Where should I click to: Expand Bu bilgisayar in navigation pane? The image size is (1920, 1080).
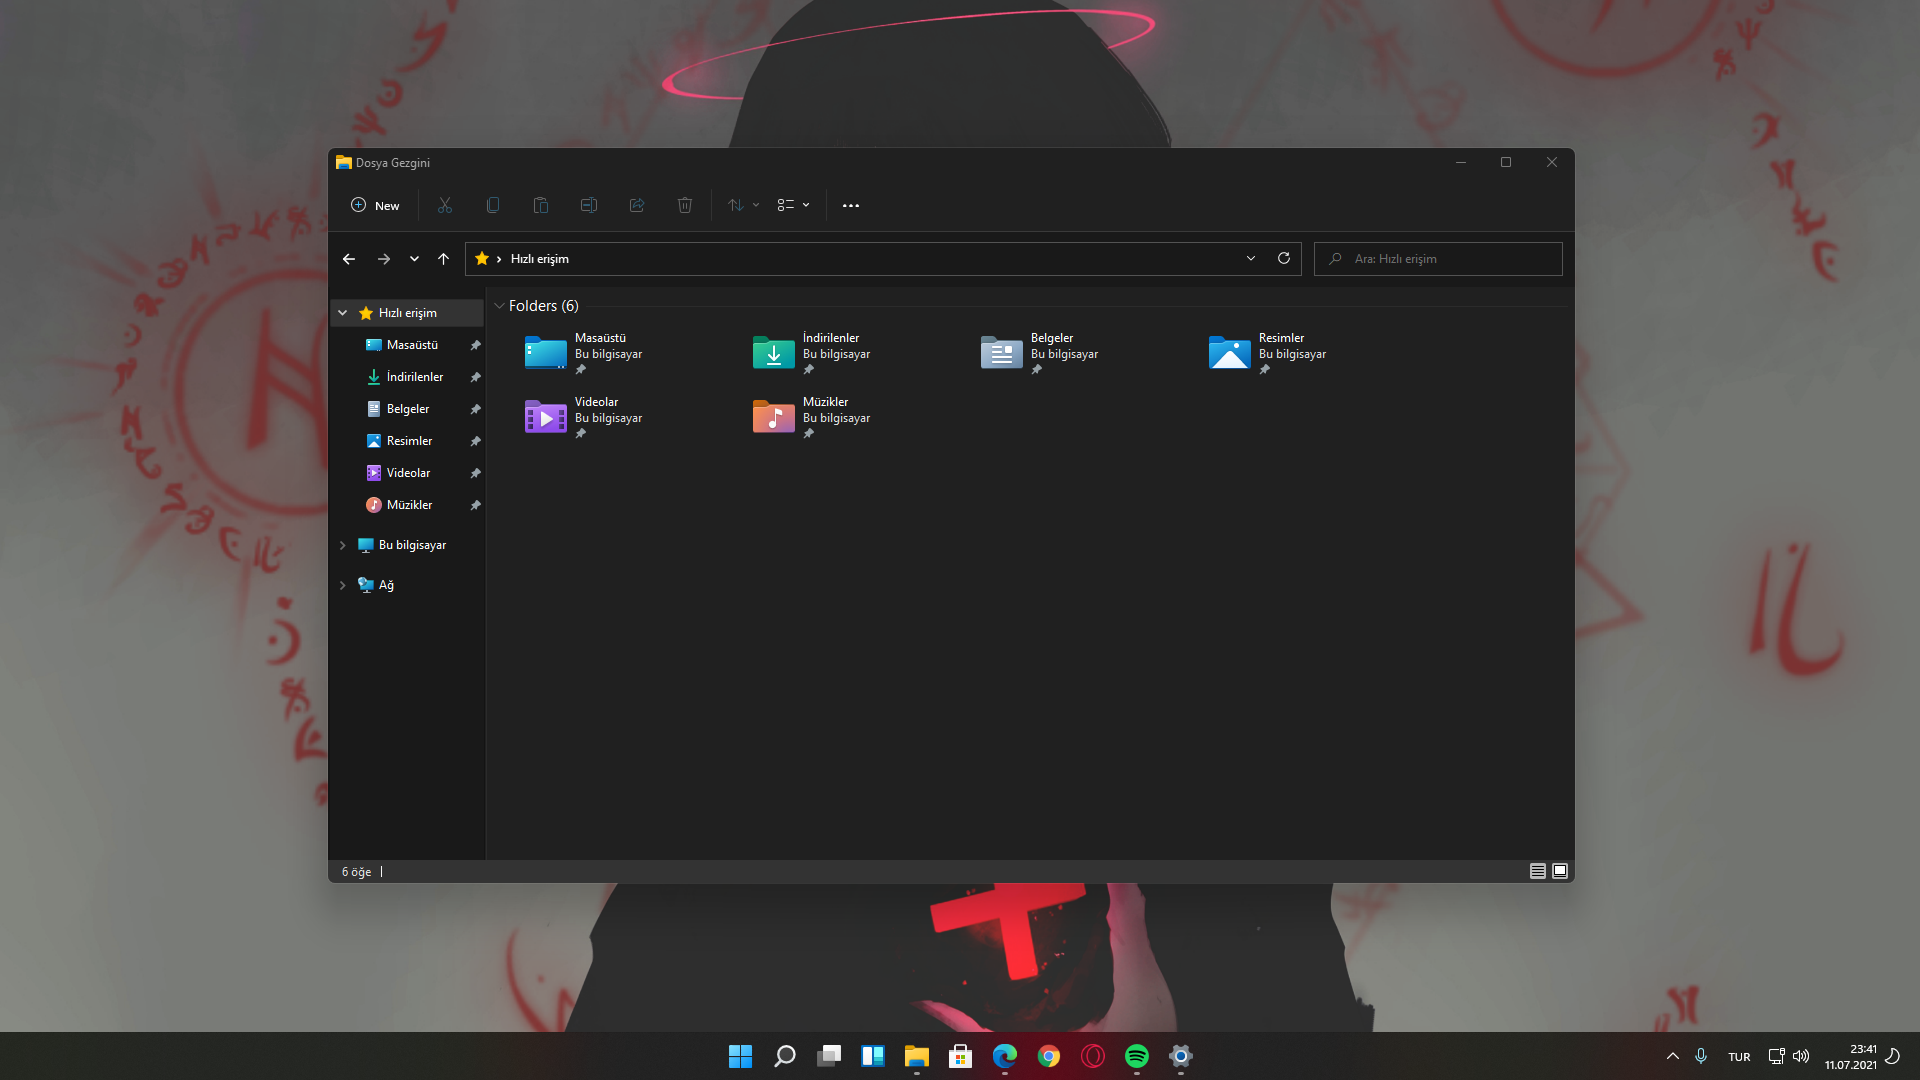(343, 545)
